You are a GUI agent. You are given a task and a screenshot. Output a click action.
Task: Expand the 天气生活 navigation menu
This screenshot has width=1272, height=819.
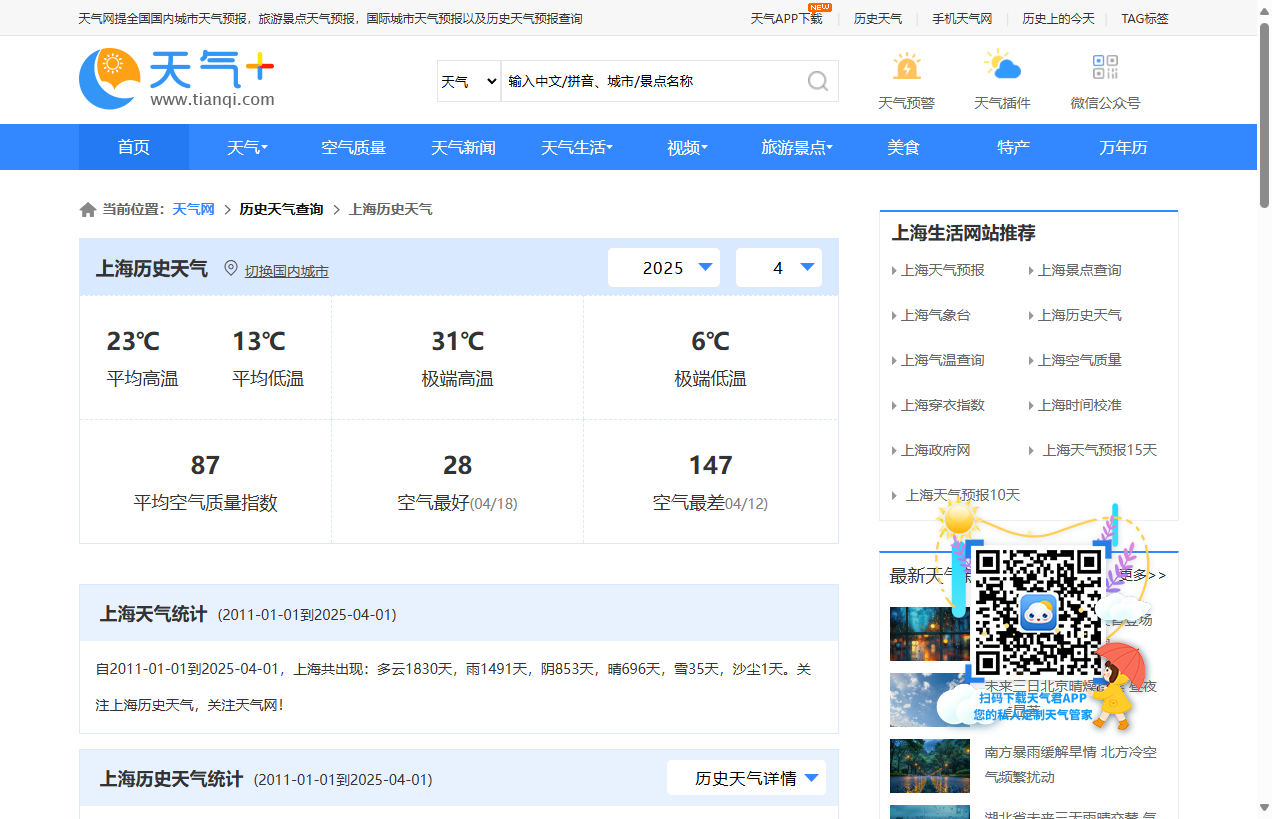576,147
